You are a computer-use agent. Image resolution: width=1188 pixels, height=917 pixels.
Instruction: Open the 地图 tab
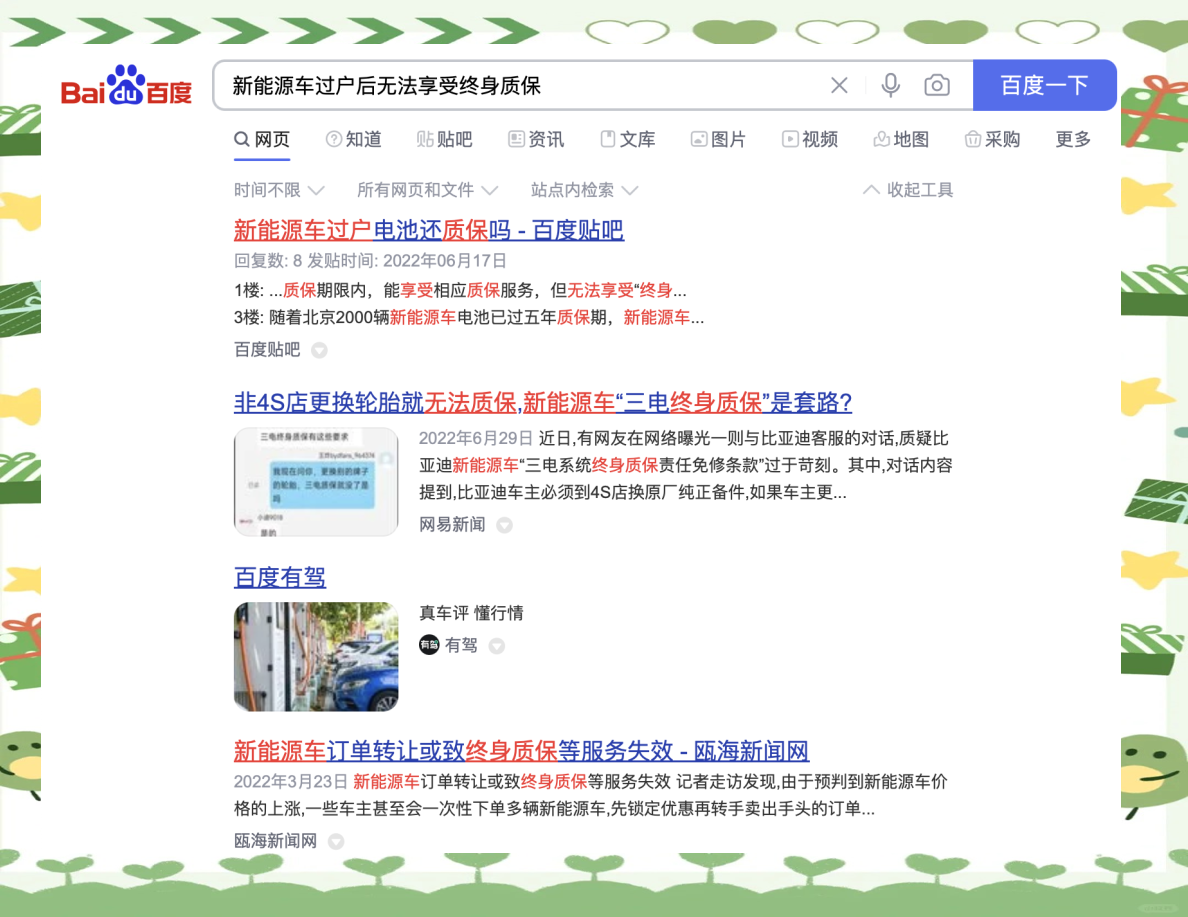tap(901, 139)
